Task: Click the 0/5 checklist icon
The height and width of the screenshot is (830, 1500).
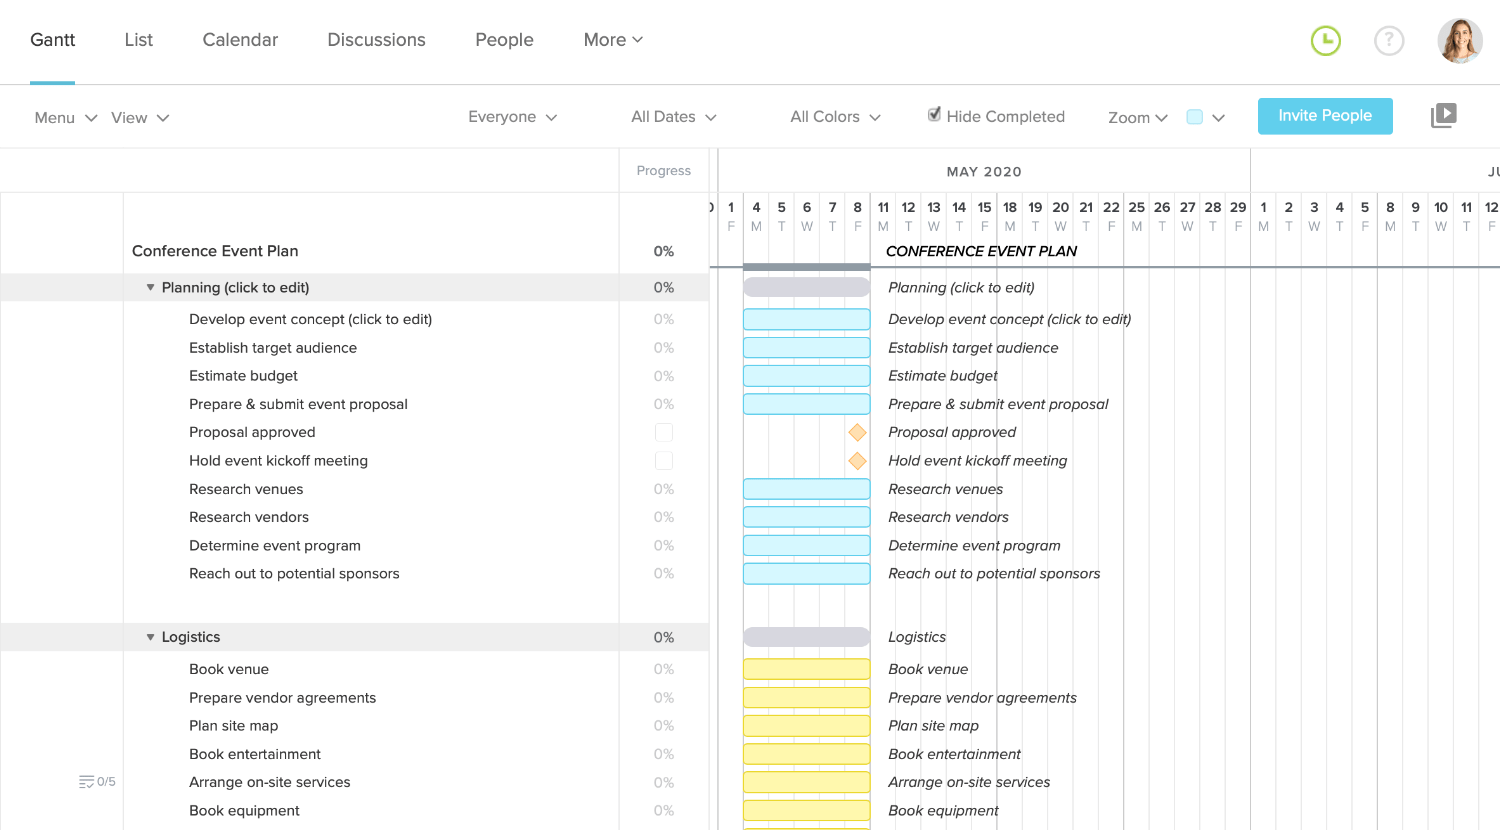Action: click(x=96, y=781)
